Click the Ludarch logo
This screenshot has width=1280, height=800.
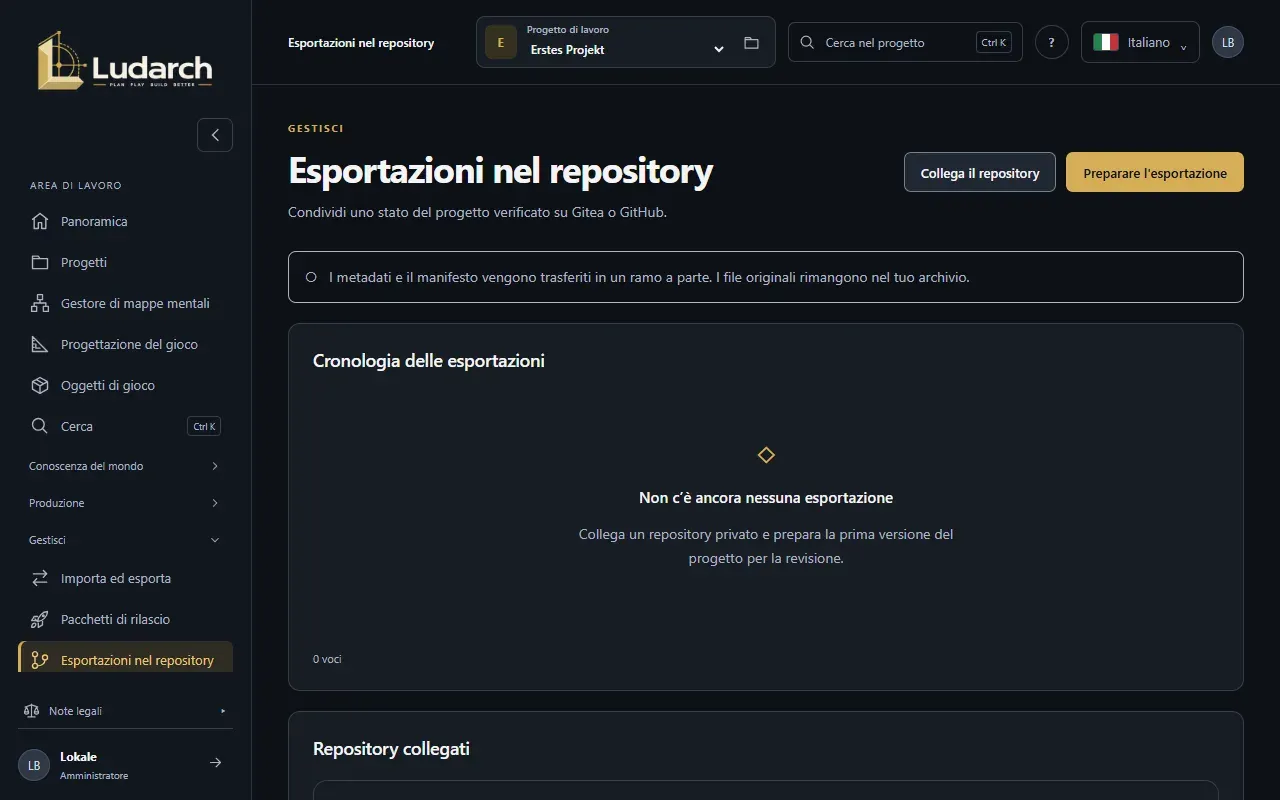click(x=125, y=60)
